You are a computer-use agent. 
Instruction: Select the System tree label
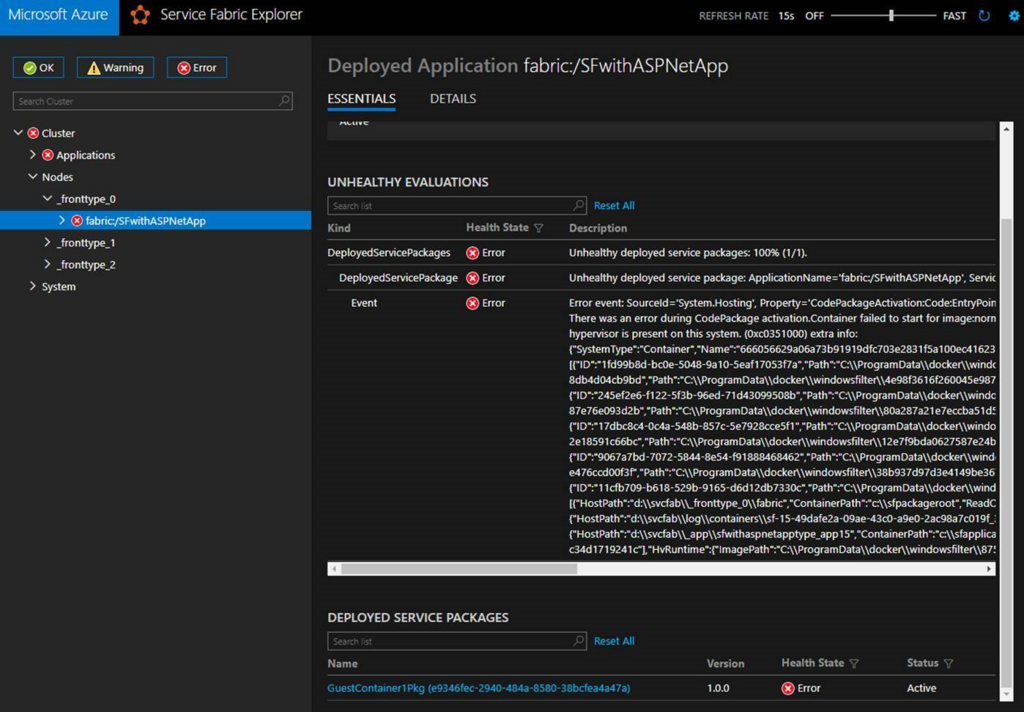point(59,287)
